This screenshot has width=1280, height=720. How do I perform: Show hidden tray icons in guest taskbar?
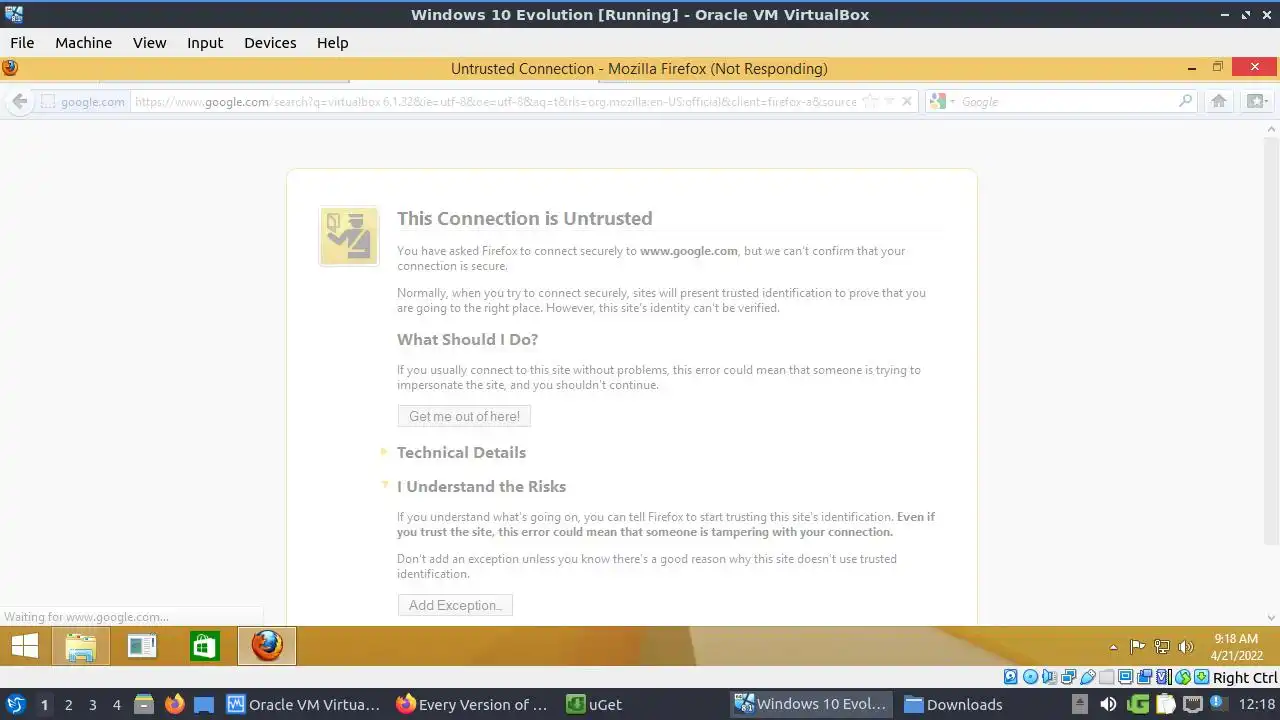point(1113,647)
